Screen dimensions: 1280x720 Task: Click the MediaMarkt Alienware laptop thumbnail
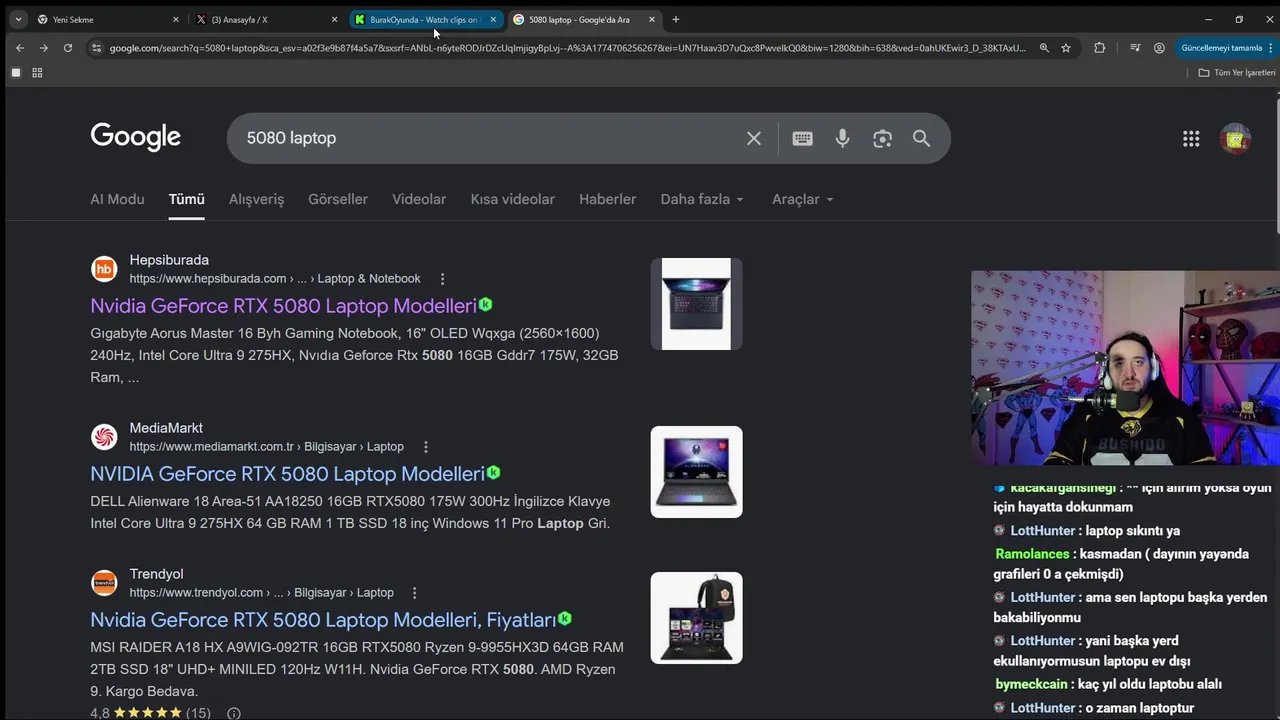(x=696, y=472)
